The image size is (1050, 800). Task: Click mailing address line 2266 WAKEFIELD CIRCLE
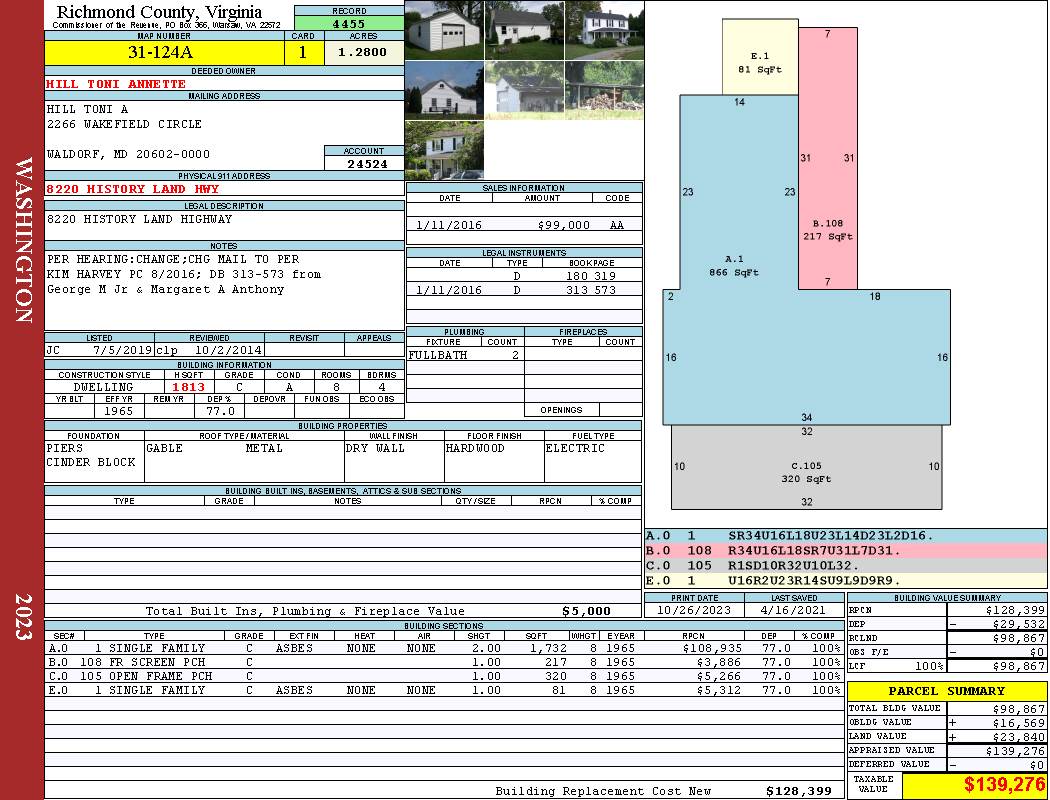click(124, 124)
